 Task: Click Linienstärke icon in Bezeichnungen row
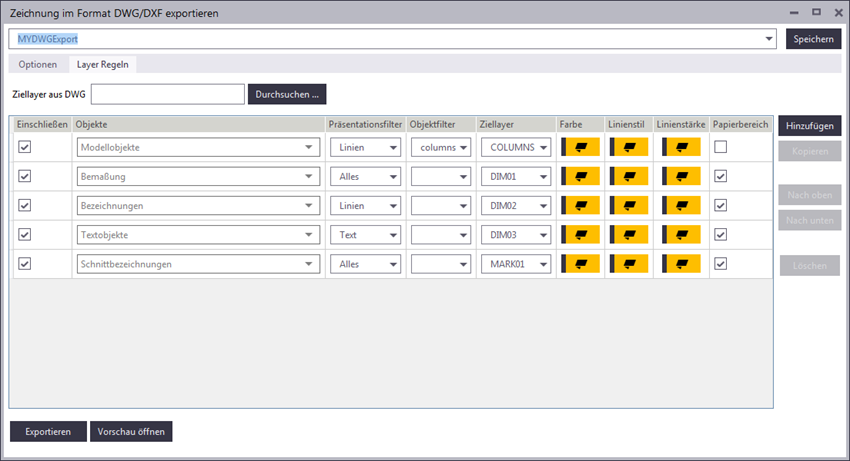[x=680, y=205]
